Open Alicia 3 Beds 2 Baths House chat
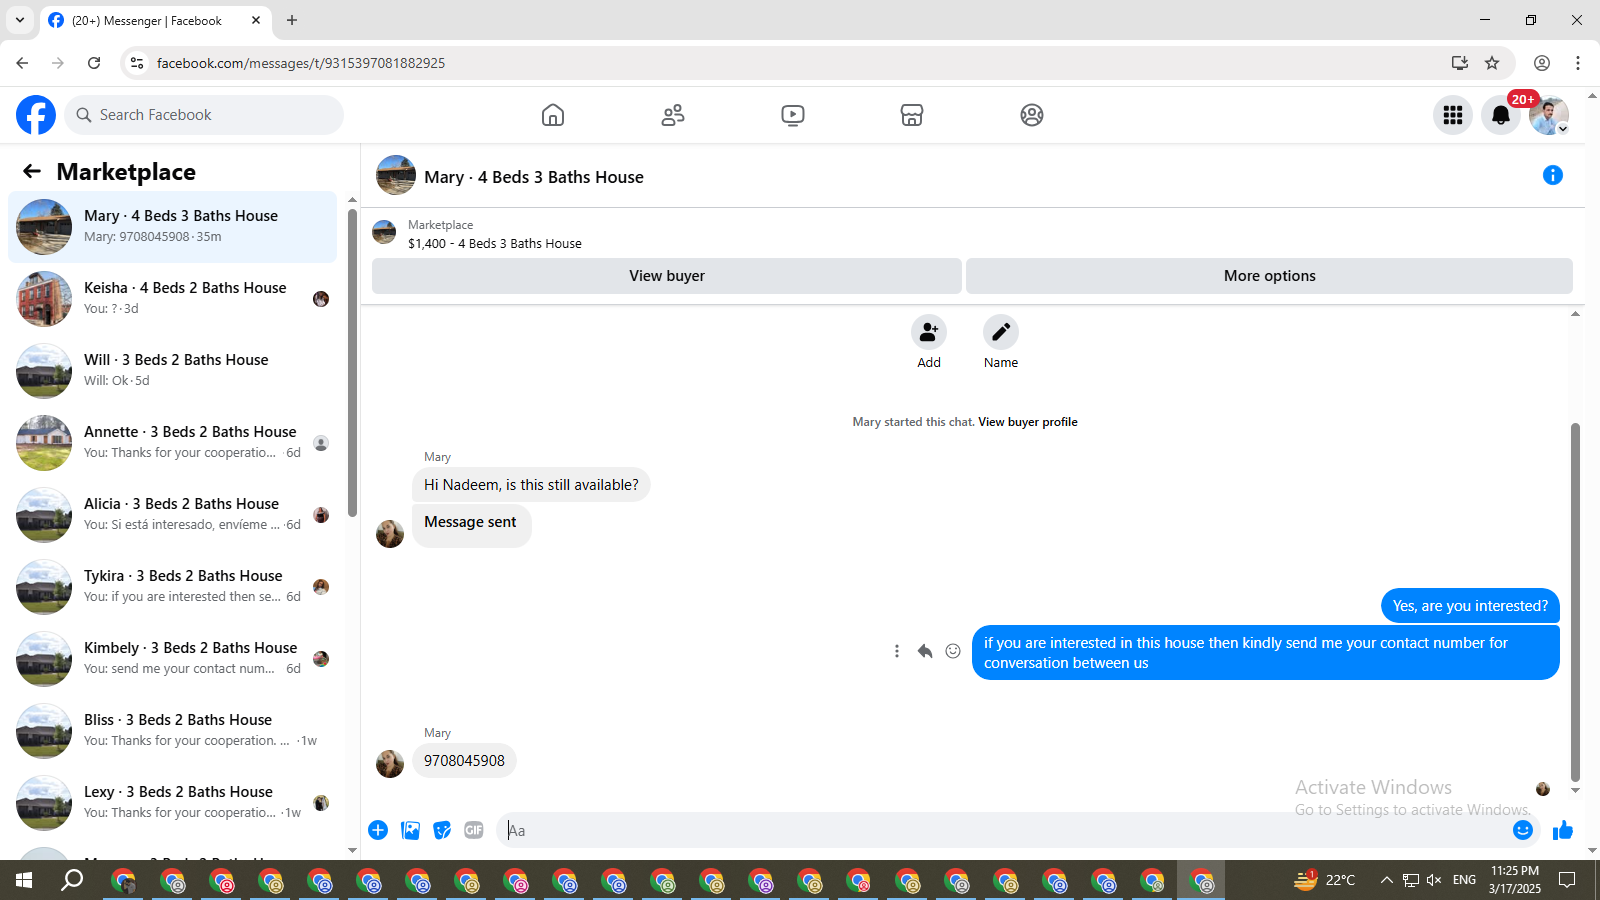This screenshot has width=1600, height=900. coord(172,515)
